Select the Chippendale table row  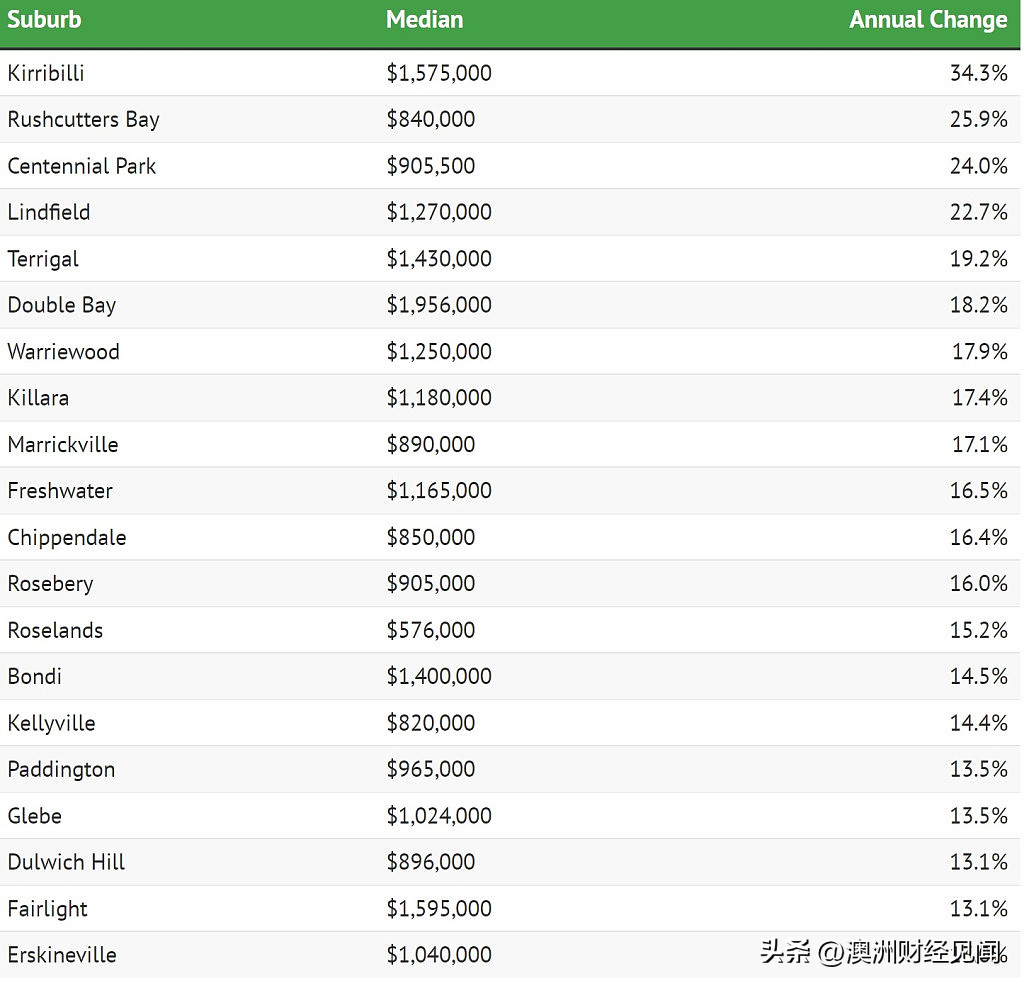(67, 537)
